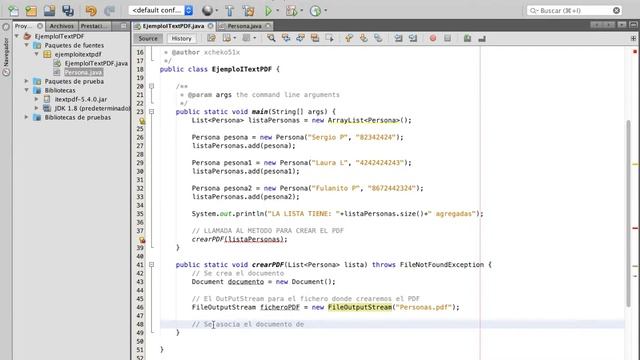This screenshot has width=640, height=360.
Task: Click the error hint icon on line 38
Action: (142, 239)
